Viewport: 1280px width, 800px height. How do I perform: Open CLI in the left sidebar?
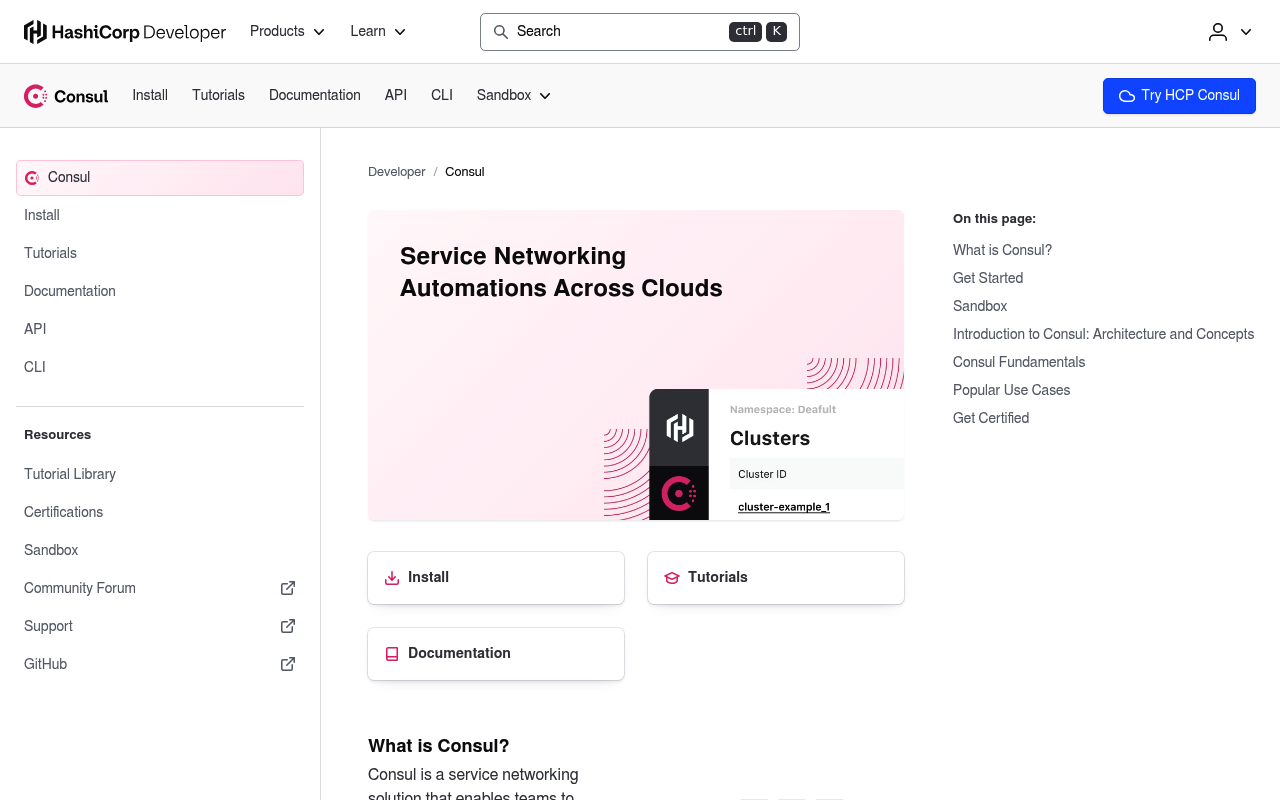160,368
